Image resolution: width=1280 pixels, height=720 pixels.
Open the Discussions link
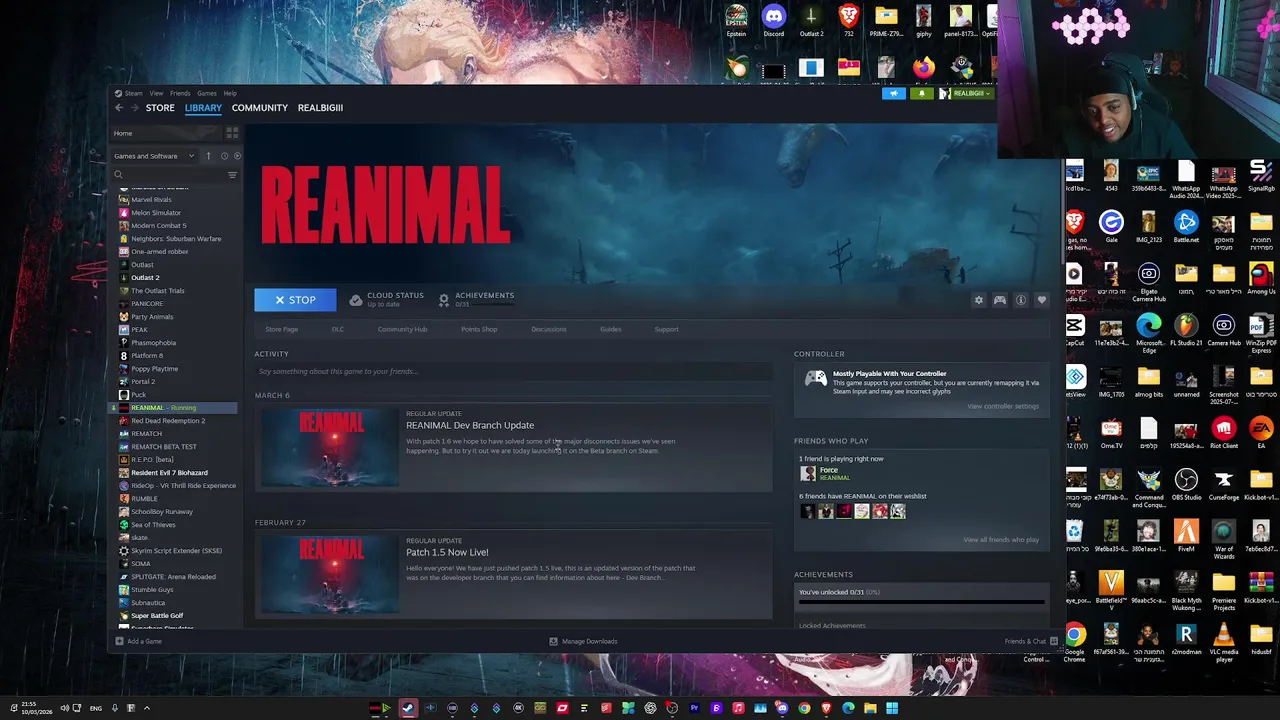point(548,329)
